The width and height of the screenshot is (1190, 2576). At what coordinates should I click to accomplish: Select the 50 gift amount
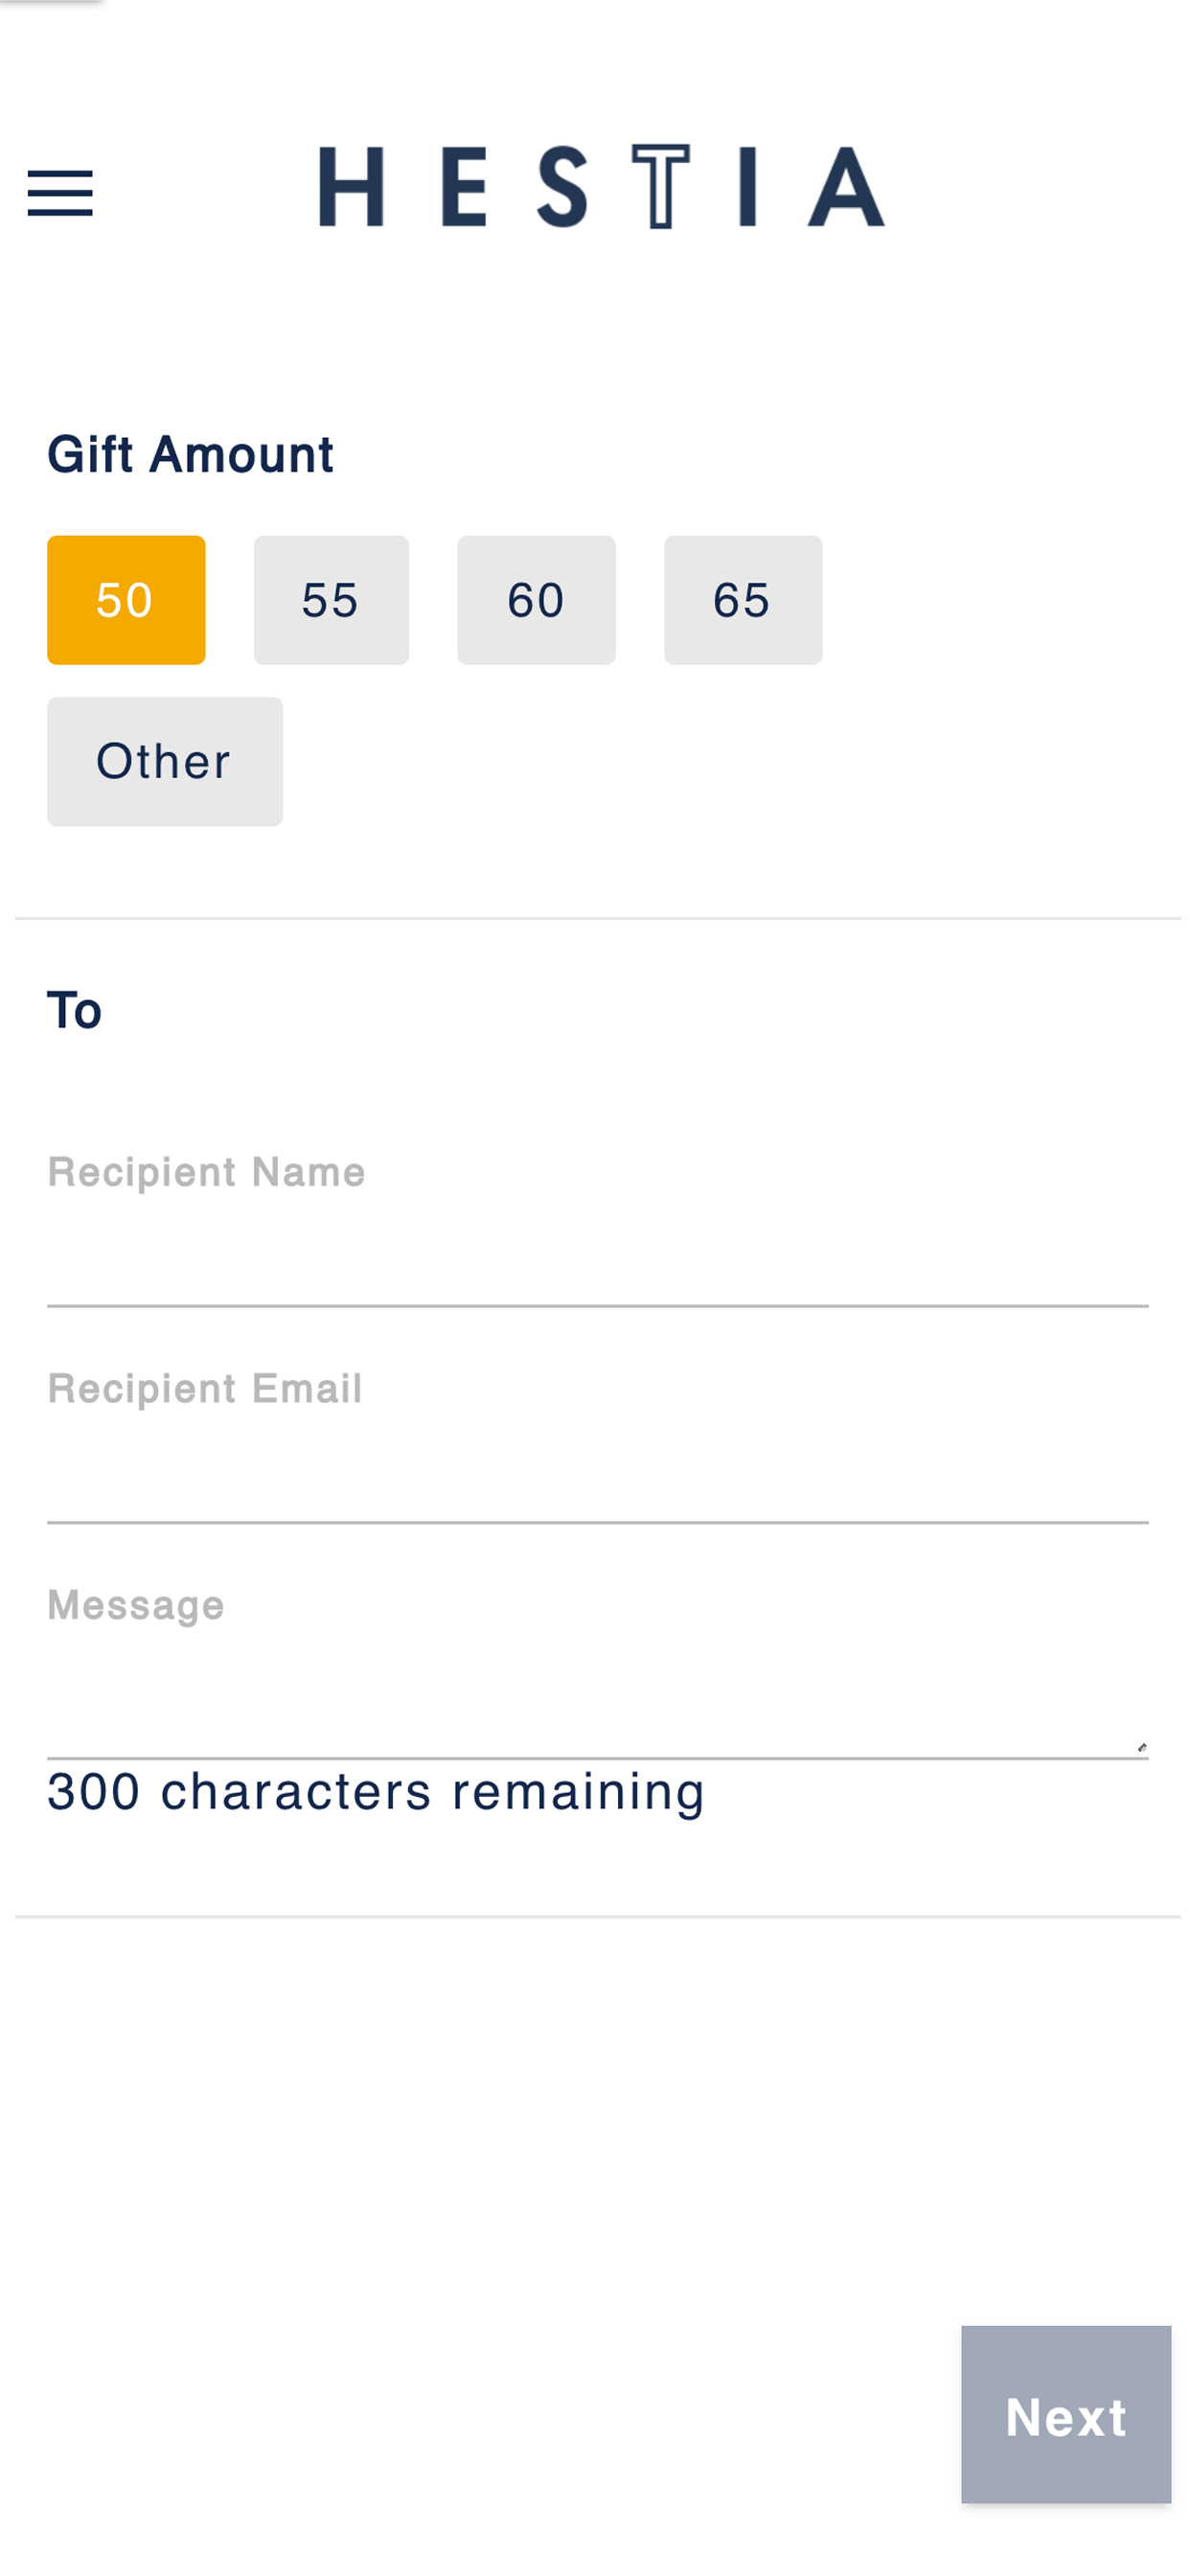126,600
